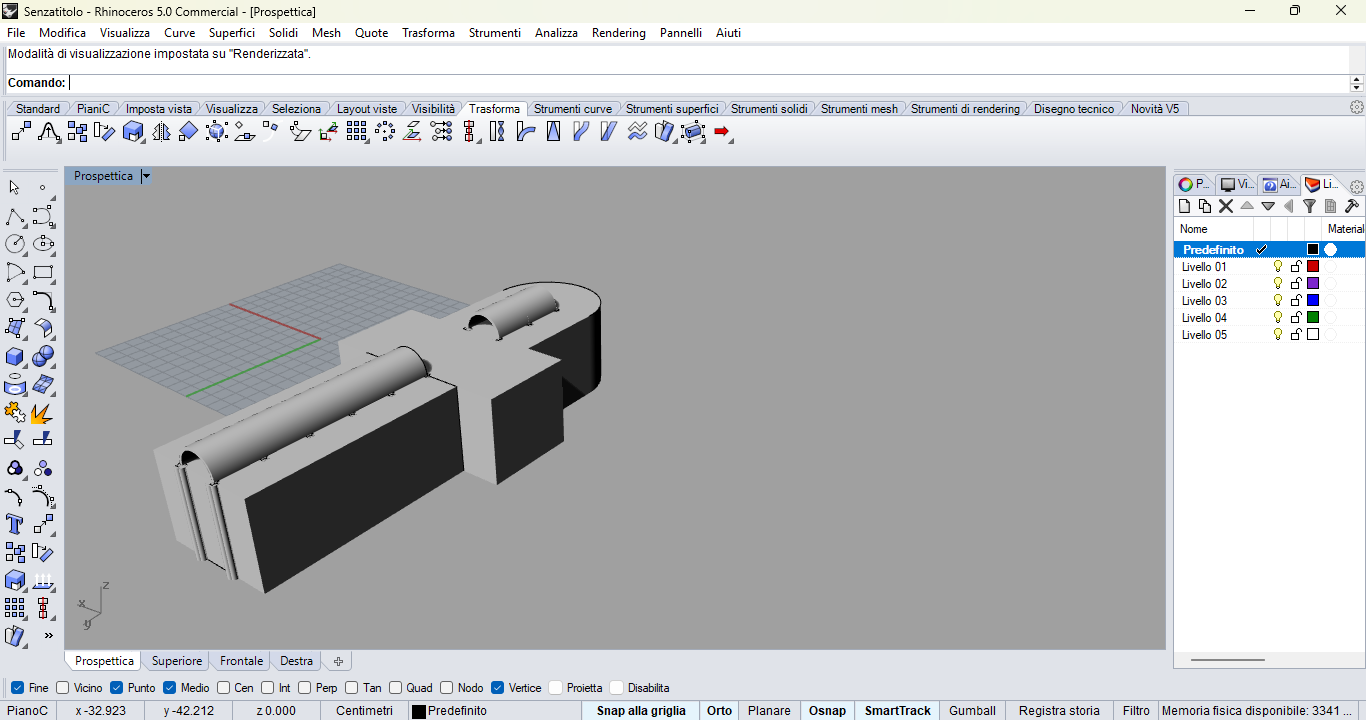1366x720 pixels.
Task: Switch to the Superiore viewport tab
Action: (x=177, y=661)
